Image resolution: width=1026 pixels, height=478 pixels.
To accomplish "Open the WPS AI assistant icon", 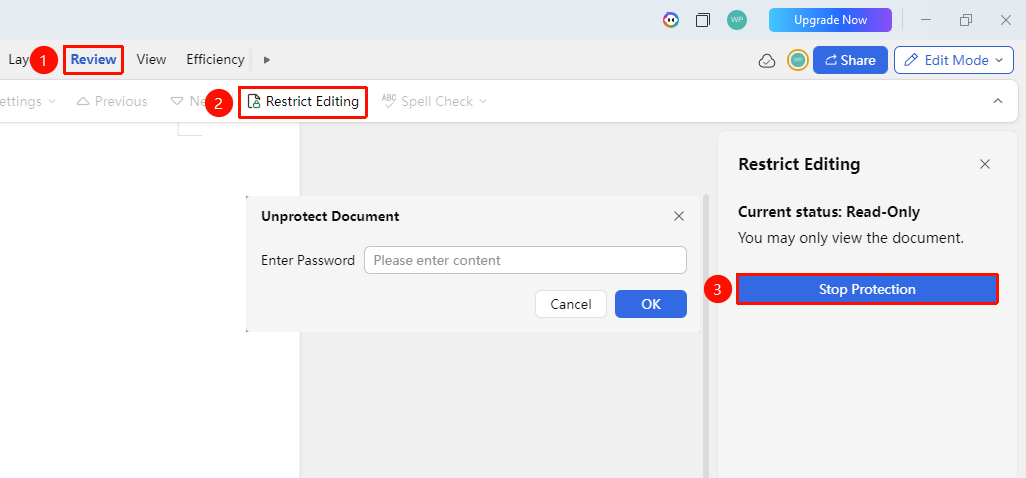I will click(671, 20).
